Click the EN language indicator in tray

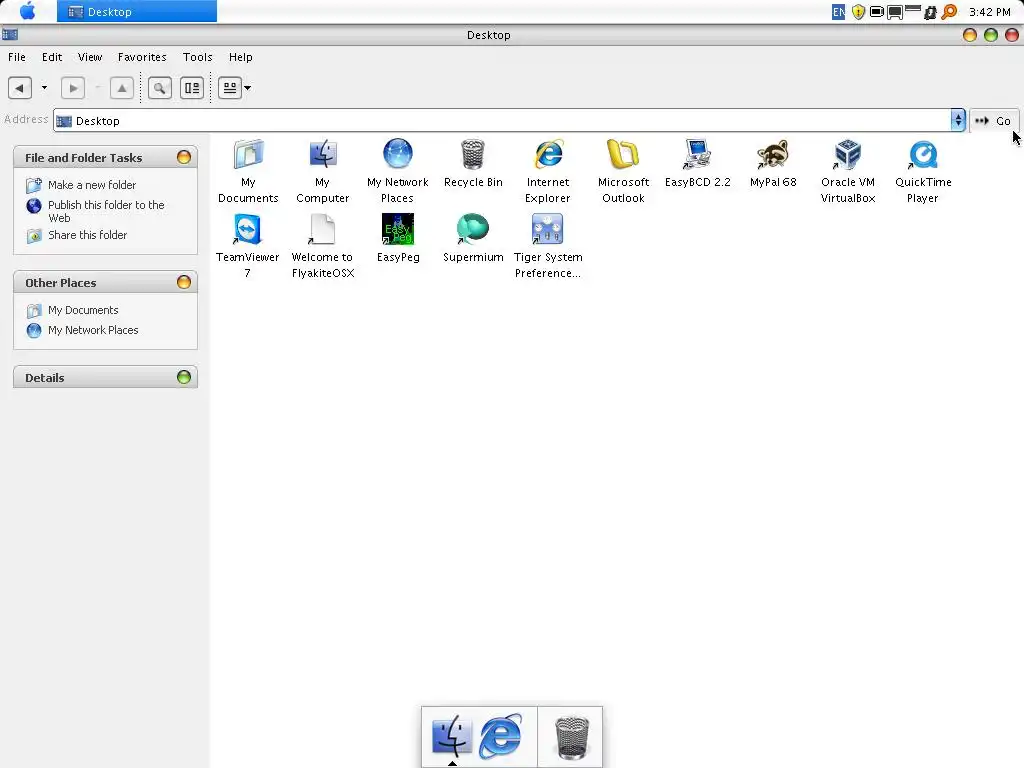pos(838,12)
